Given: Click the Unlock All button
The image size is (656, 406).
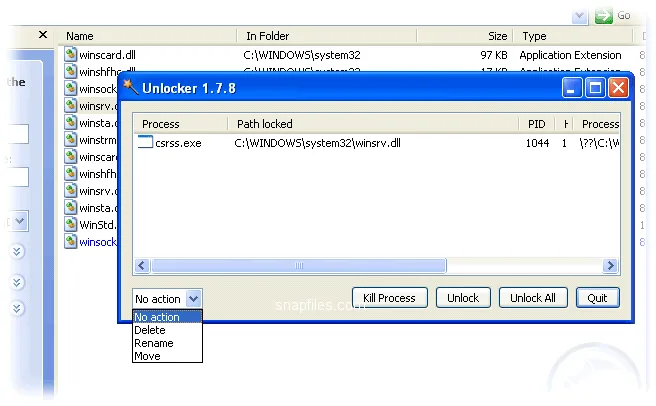Looking at the screenshot, I should 533,298.
